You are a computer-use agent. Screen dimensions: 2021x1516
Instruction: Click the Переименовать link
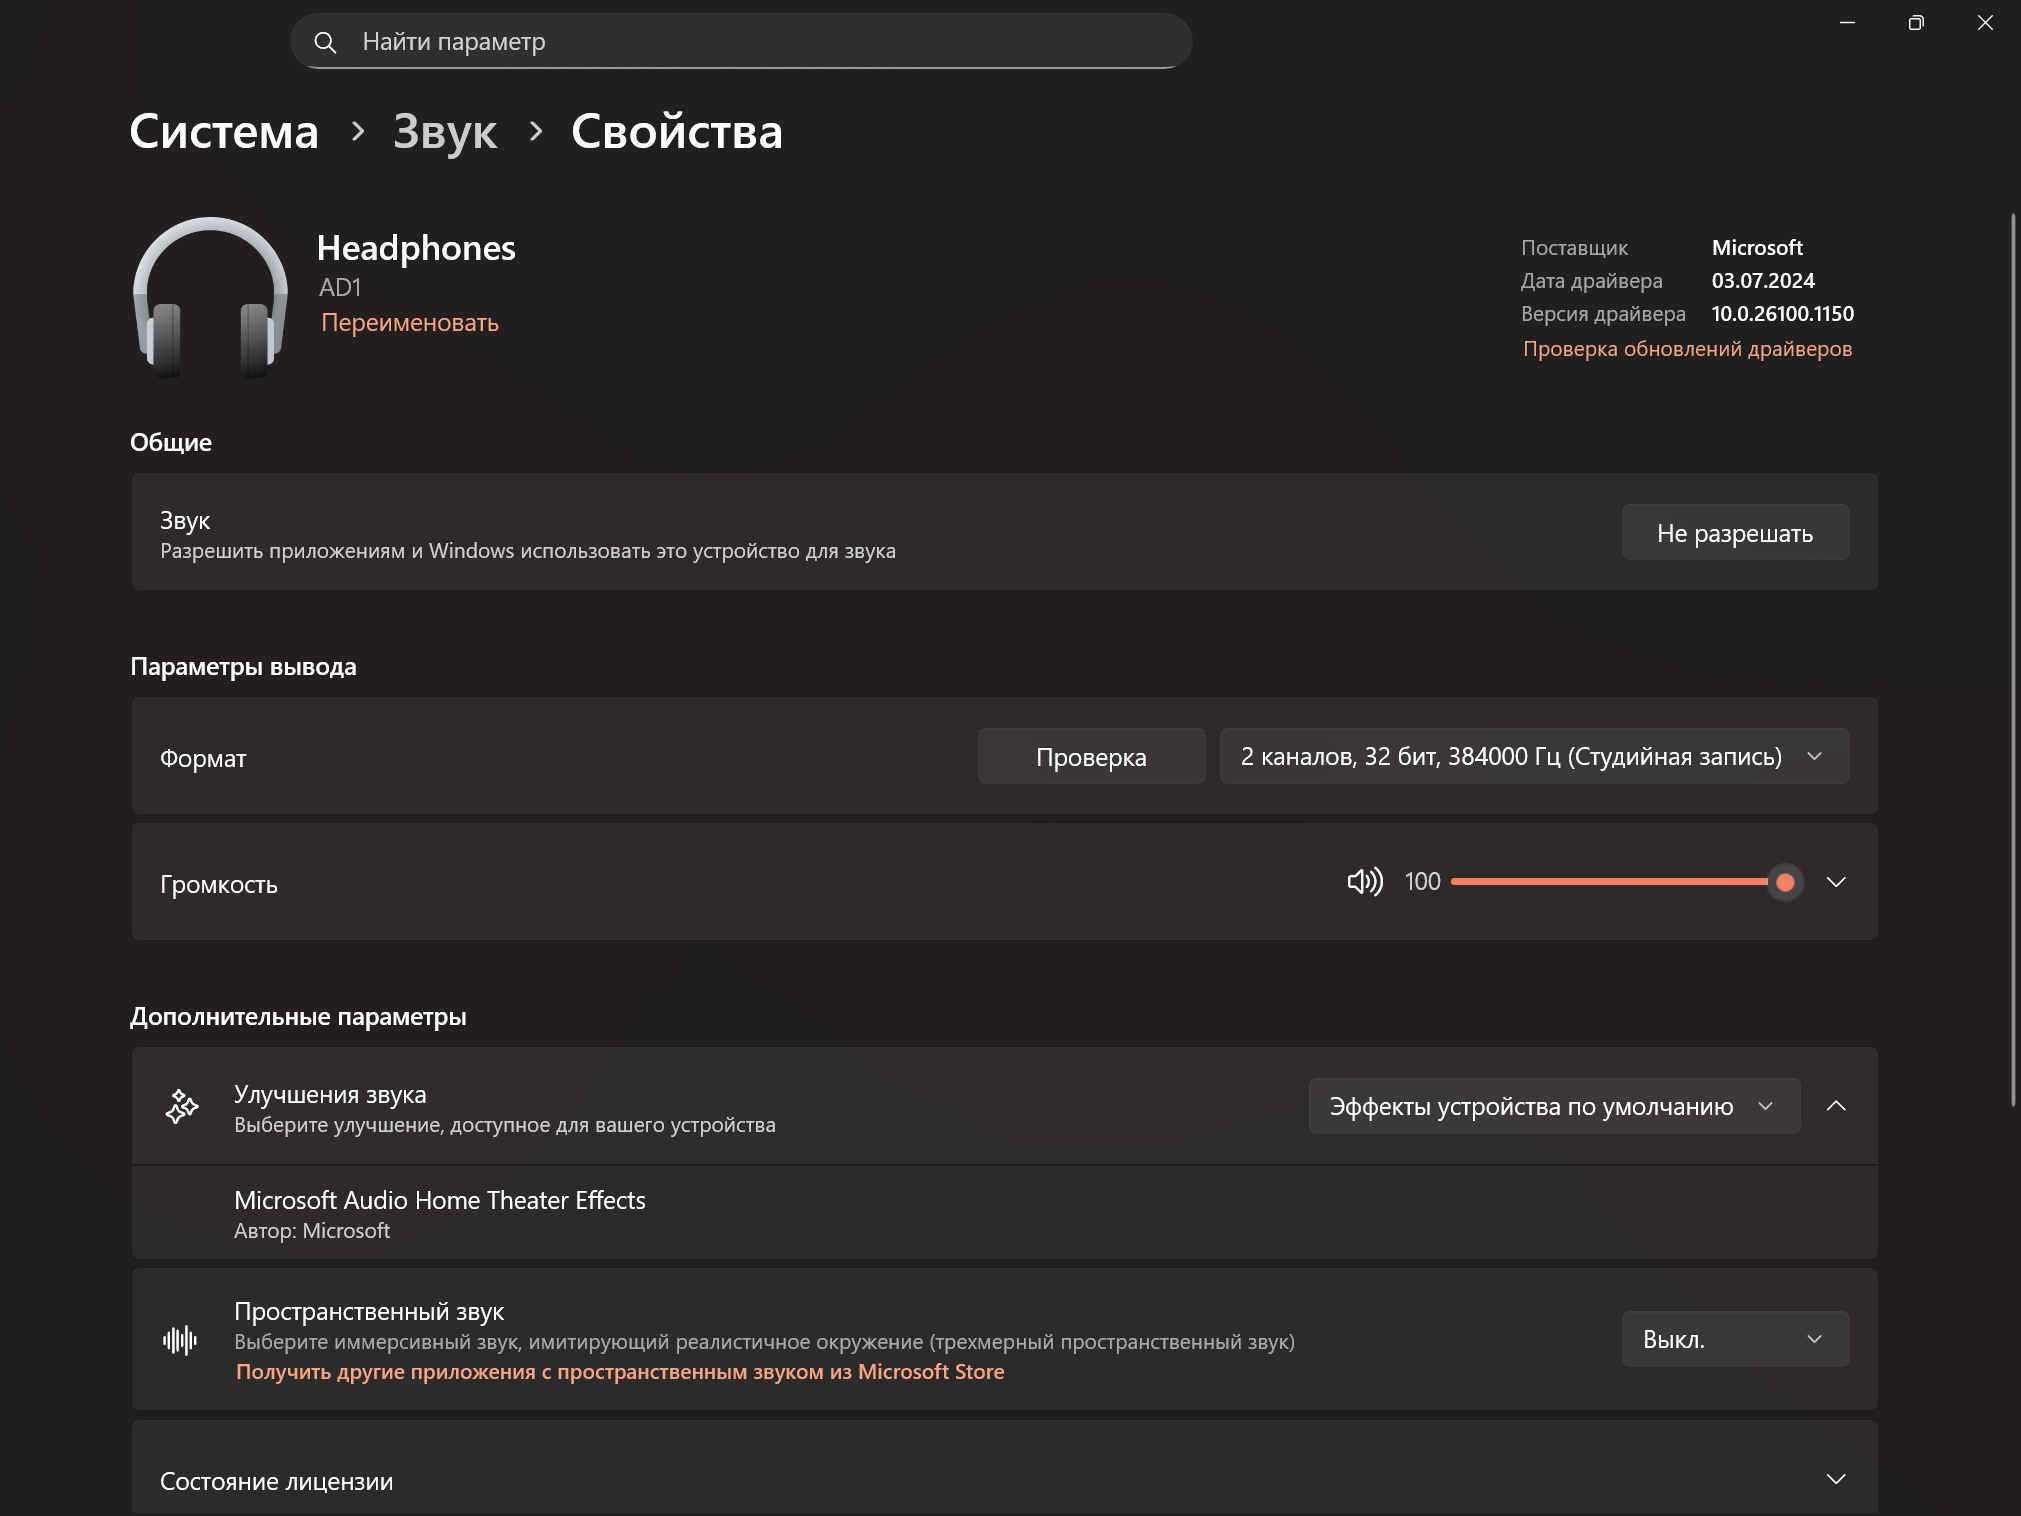[410, 323]
